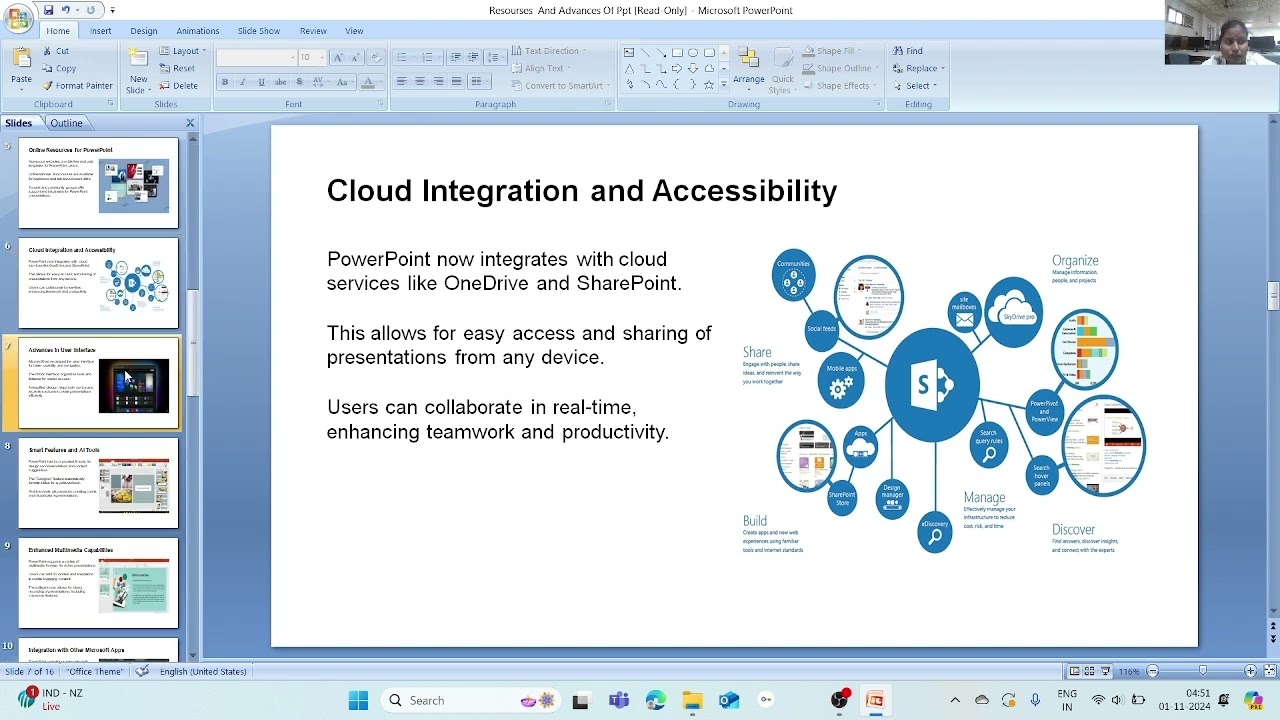
Task: Open the Slide Show ribbon tab
Action: [258, 31]
